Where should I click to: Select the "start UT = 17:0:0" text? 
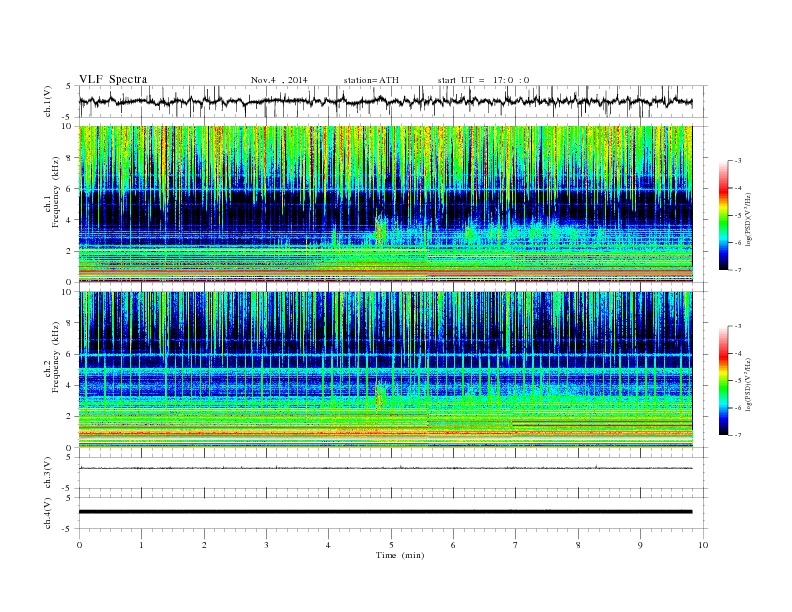coord(483,80)
